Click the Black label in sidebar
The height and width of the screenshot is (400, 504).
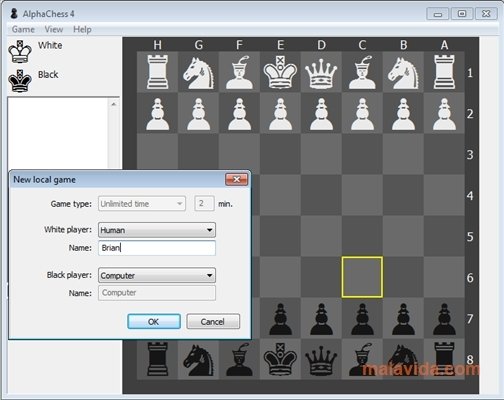click(48, 74)
